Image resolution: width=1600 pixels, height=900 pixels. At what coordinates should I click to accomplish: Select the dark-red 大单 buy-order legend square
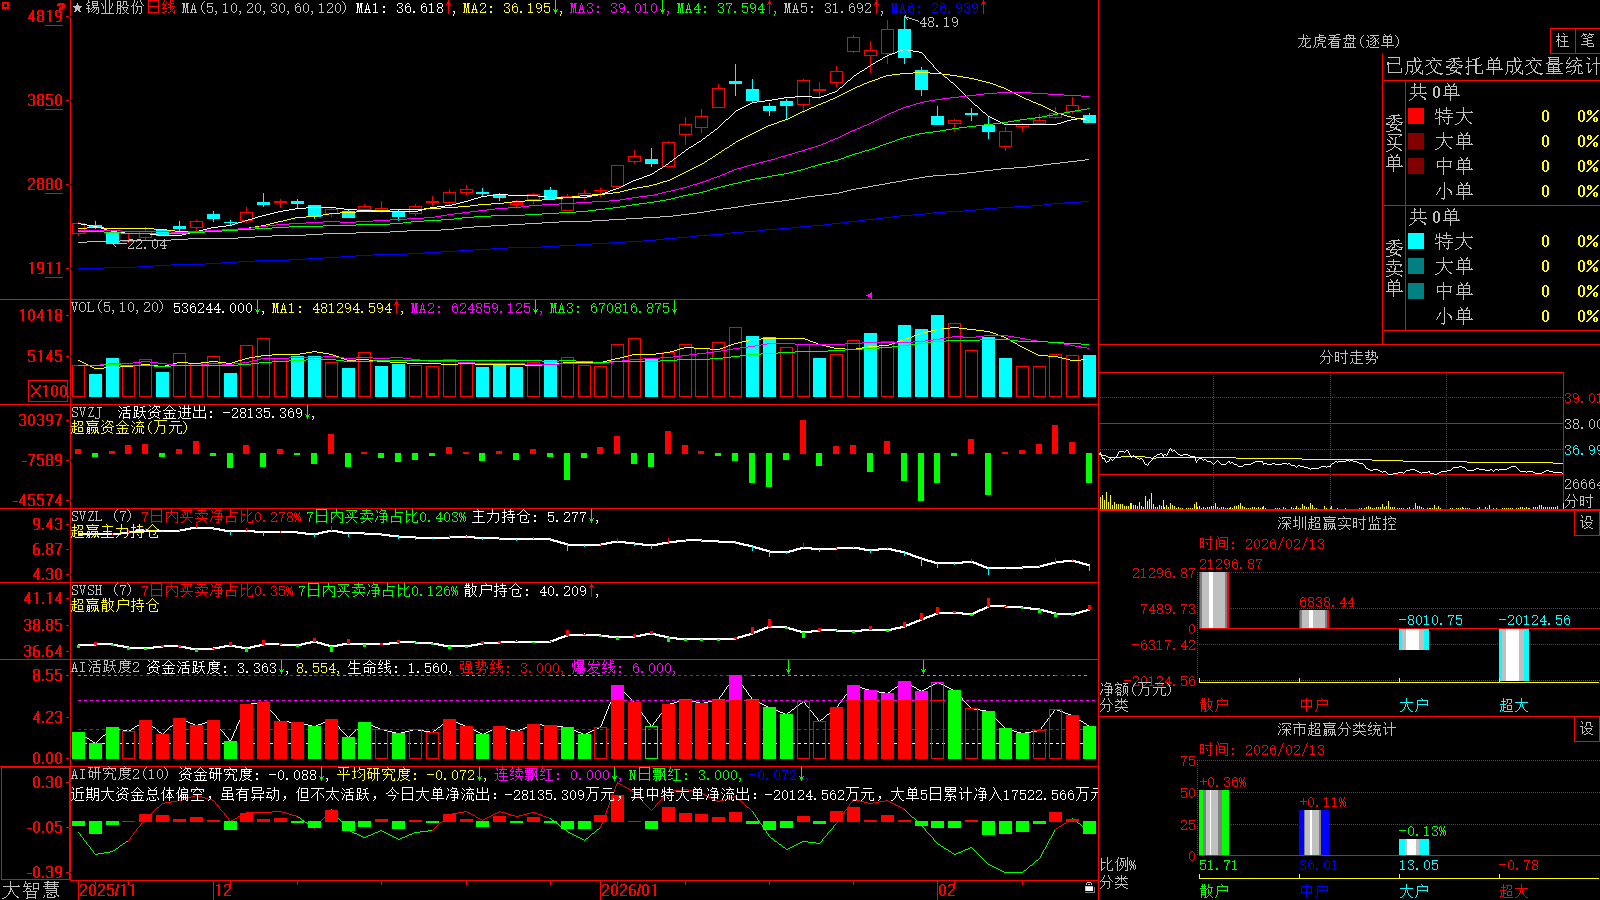coord(1416,141)
